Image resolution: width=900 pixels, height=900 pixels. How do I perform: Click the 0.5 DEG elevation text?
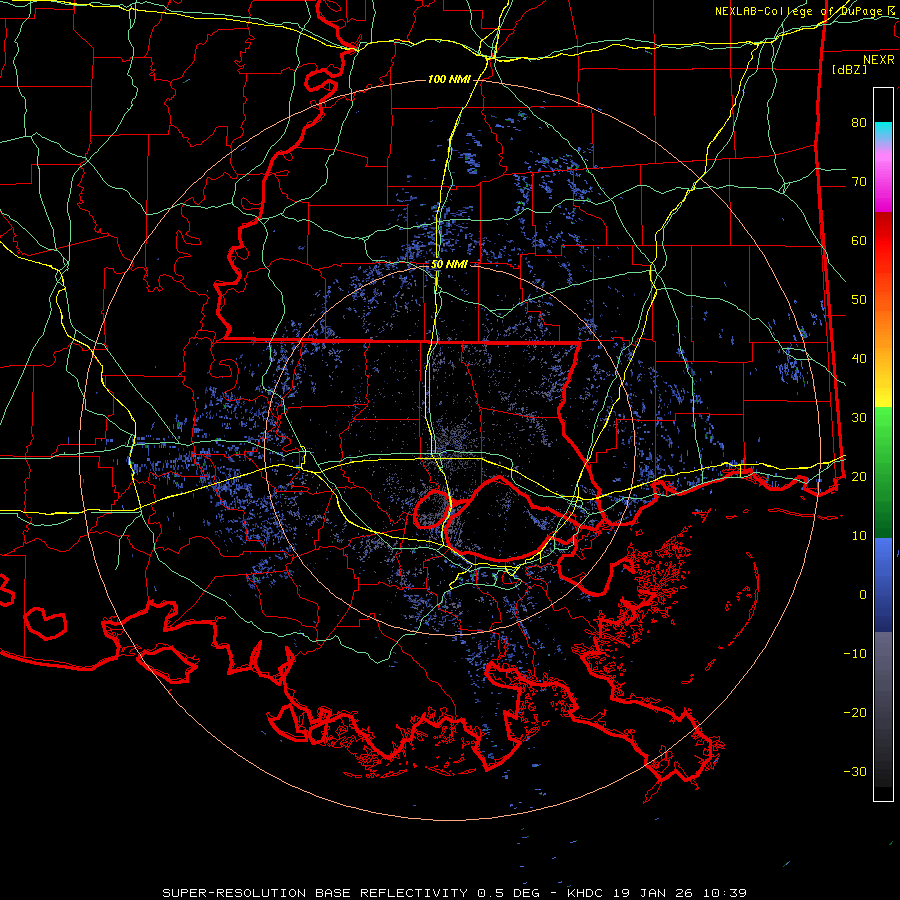508,893
